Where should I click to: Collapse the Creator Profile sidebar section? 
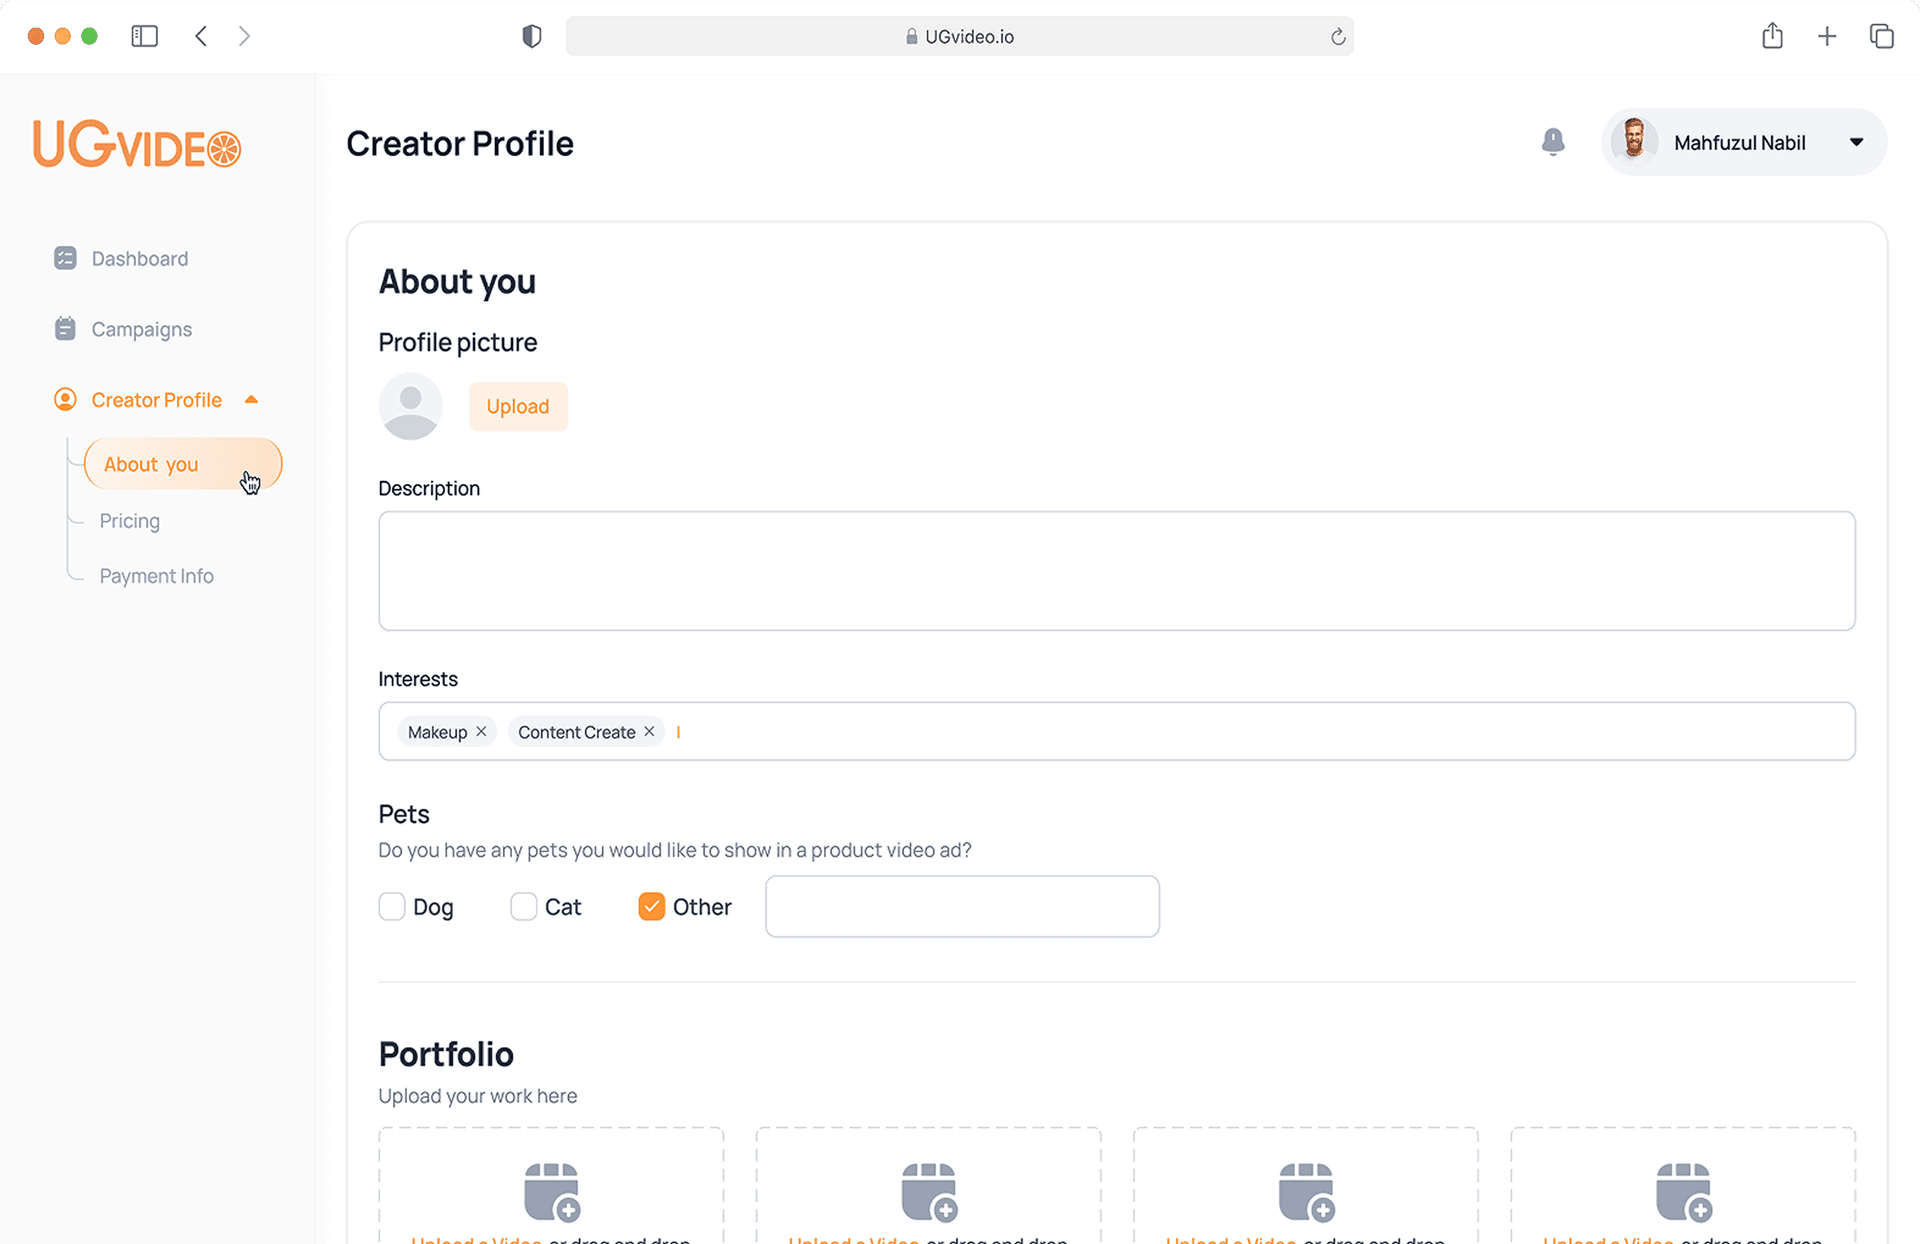click(251, 400)
